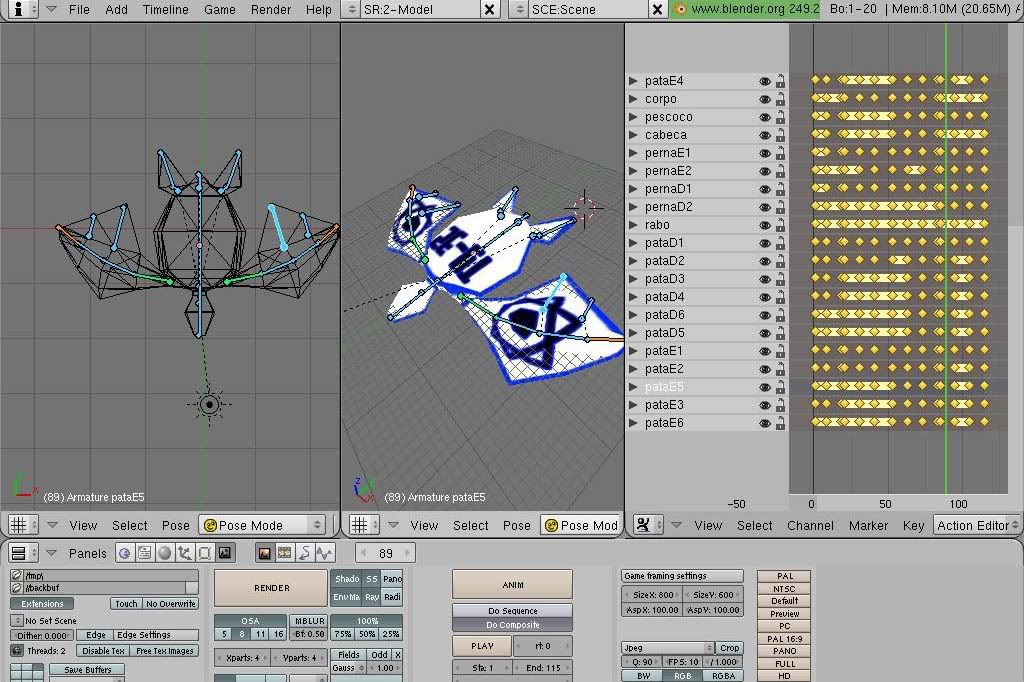
Task: Delete the SCE:Scene entry with X
Action: pos(657,9)
